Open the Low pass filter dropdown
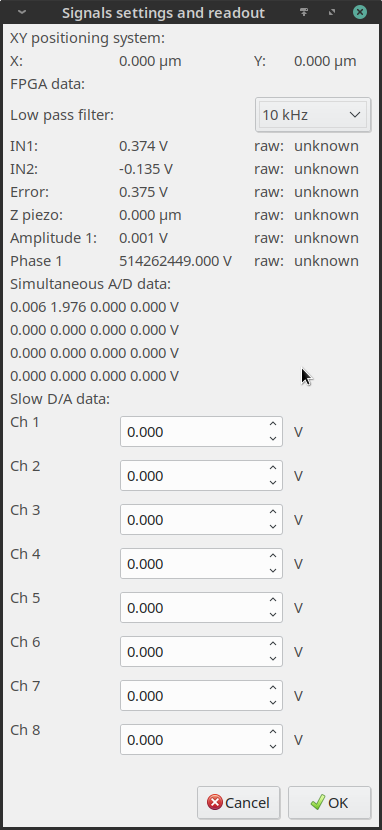 click(312, 114)
